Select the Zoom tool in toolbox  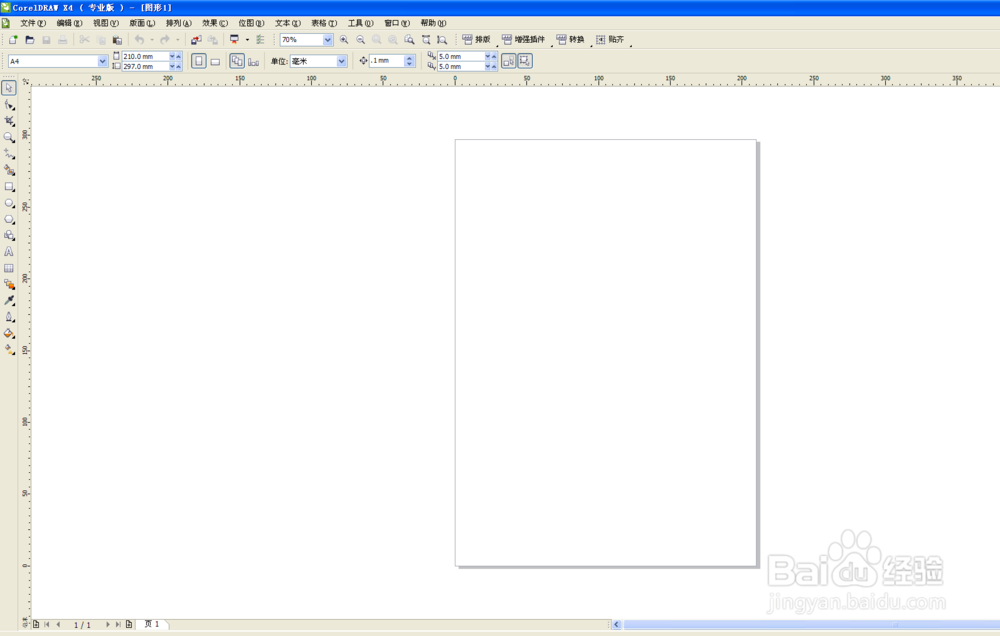pos(9,137)
